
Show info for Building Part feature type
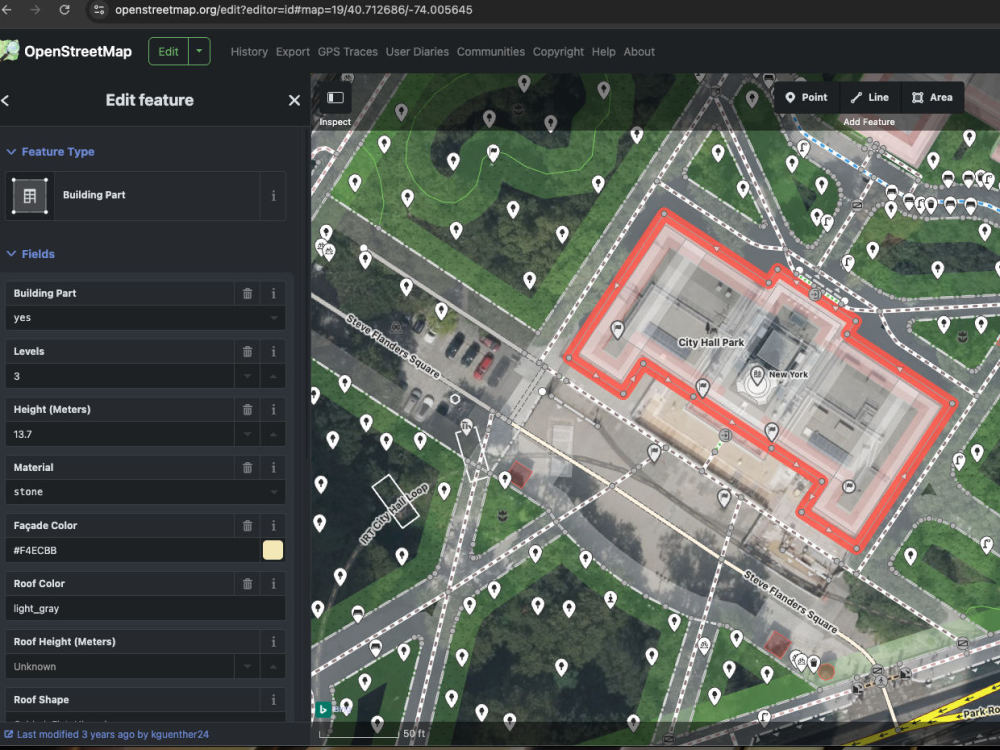tap(274, 196)
